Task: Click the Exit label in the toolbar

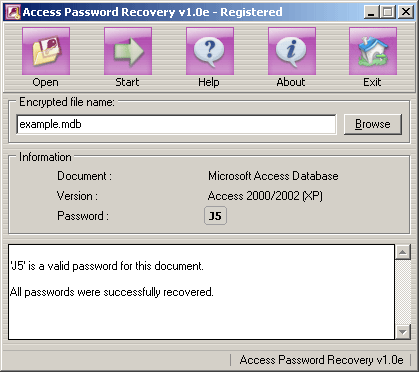Action: pyautogui.click(x=372, y=82)
